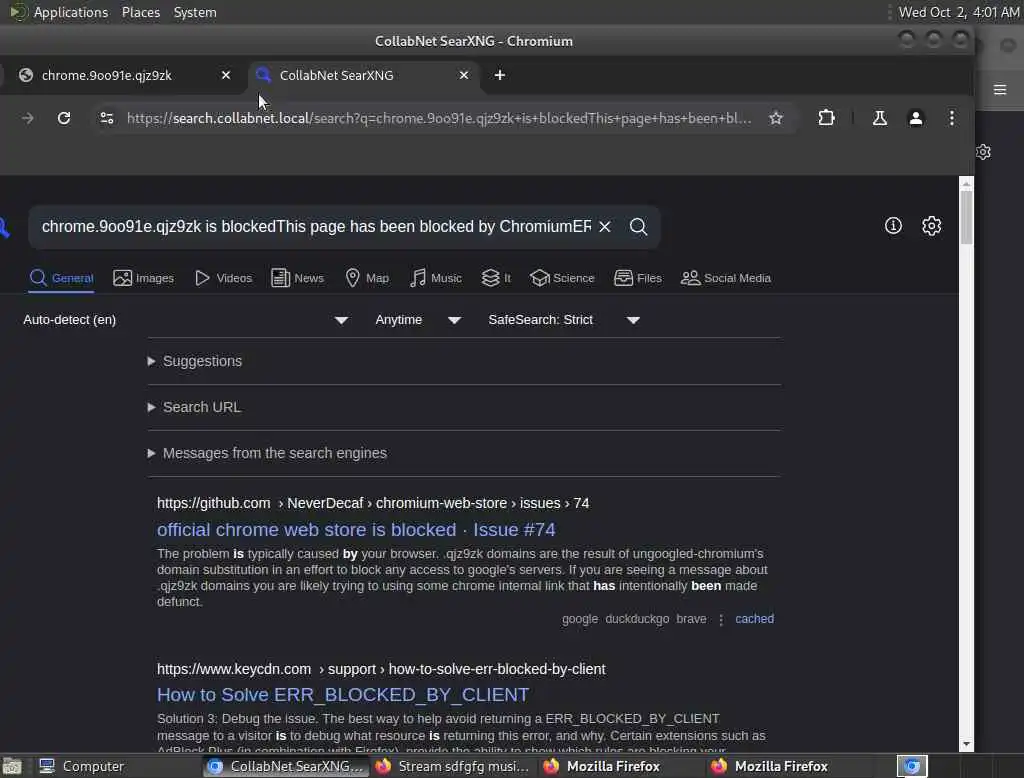Screen dimensions: 1024x778
Task: Click the page vertical scrollbar thumb
Action: [966, 216]
